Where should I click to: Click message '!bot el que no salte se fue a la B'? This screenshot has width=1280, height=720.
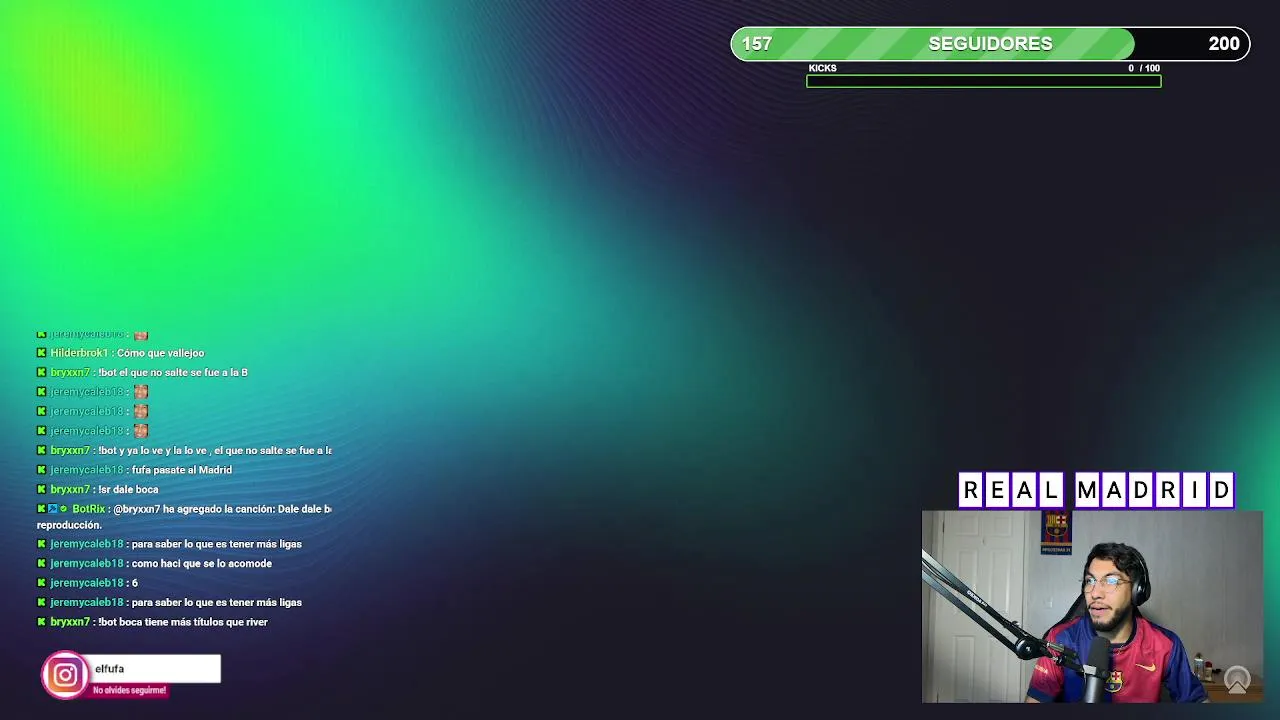(173, 372)
